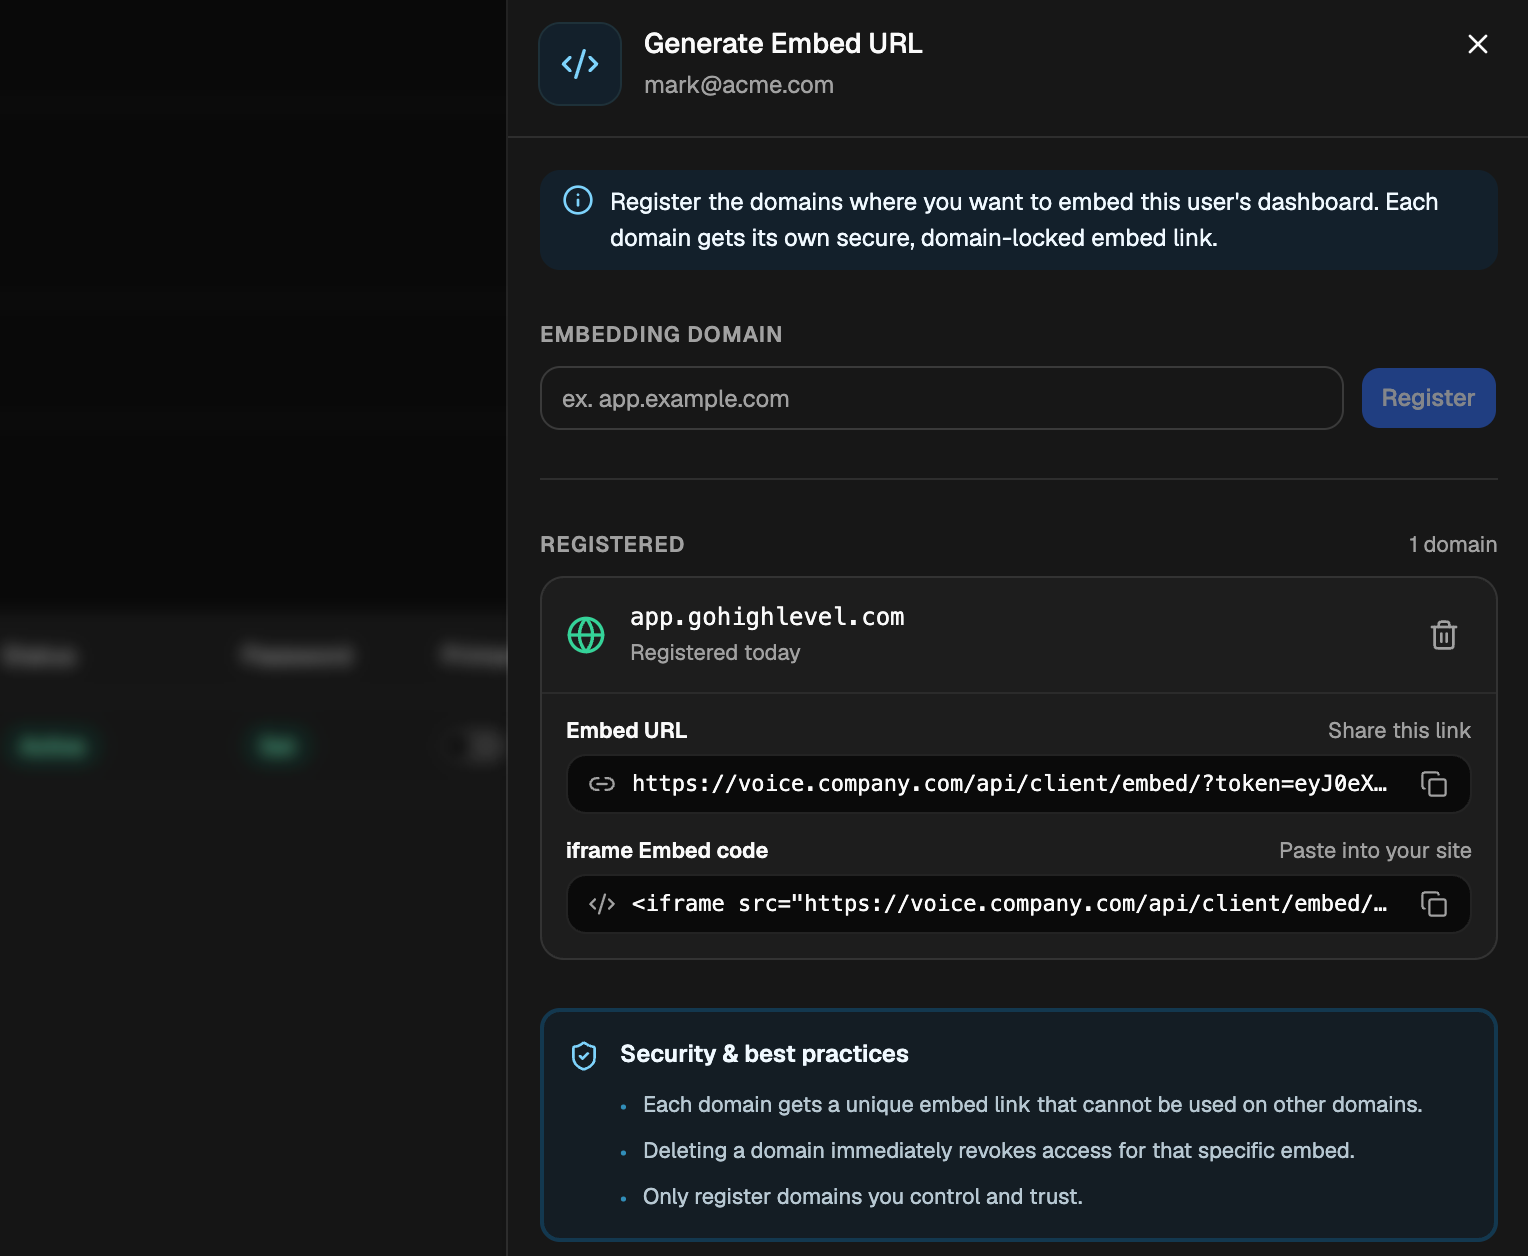Click the Security & best practices heading
Image resolution: width=1528 pixels, height=1256 pixels.
[764, 1054]
